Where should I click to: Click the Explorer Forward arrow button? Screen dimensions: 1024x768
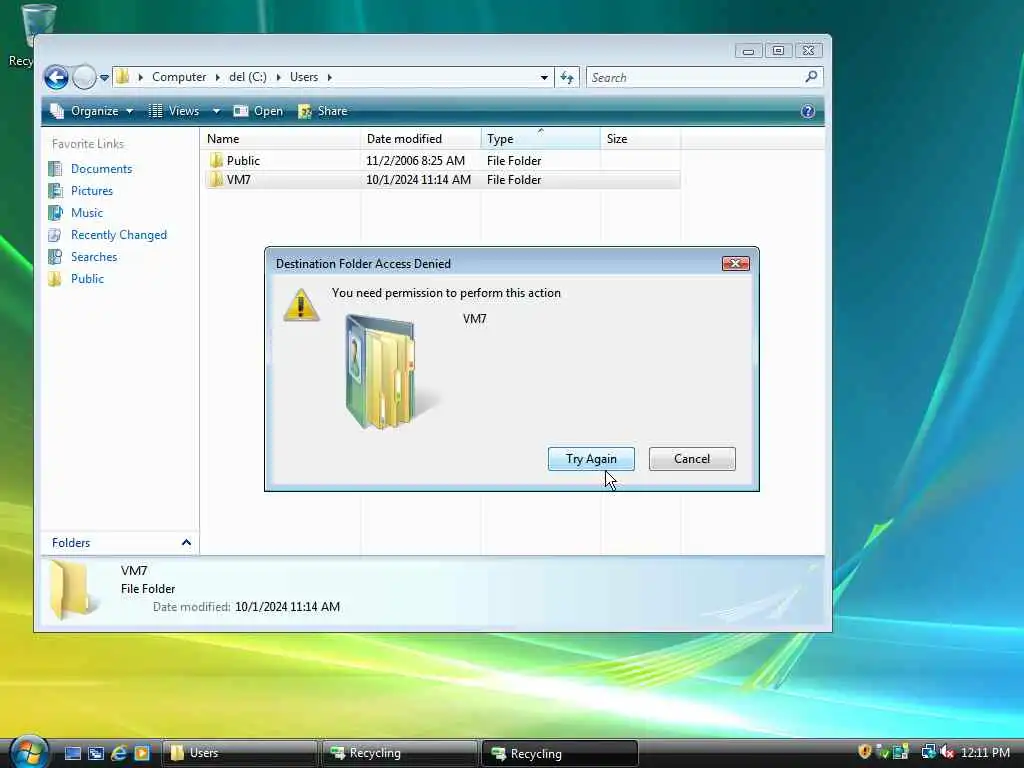(x=84, y=78)
